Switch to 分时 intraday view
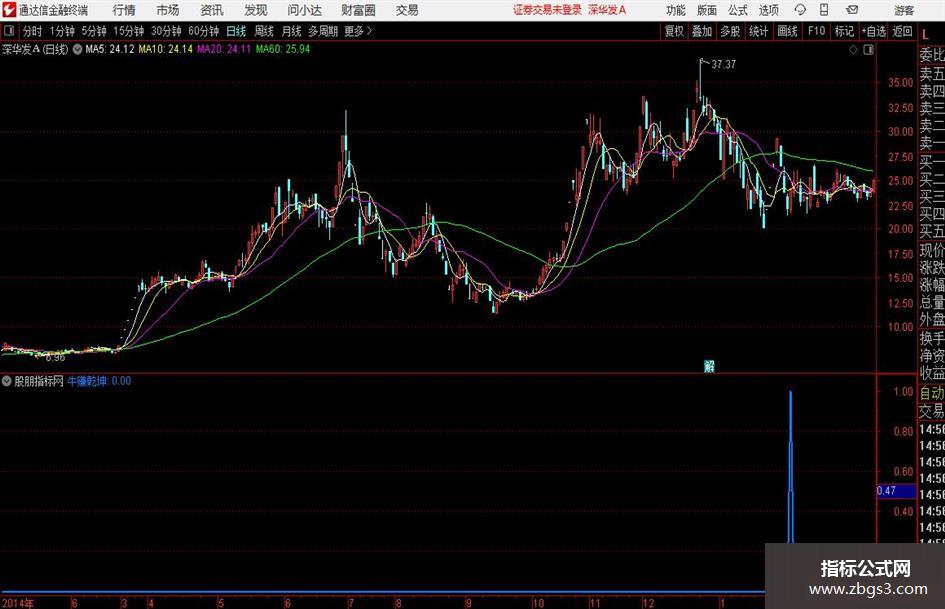Viewport: 945px width, 609px height. (33, 31)
